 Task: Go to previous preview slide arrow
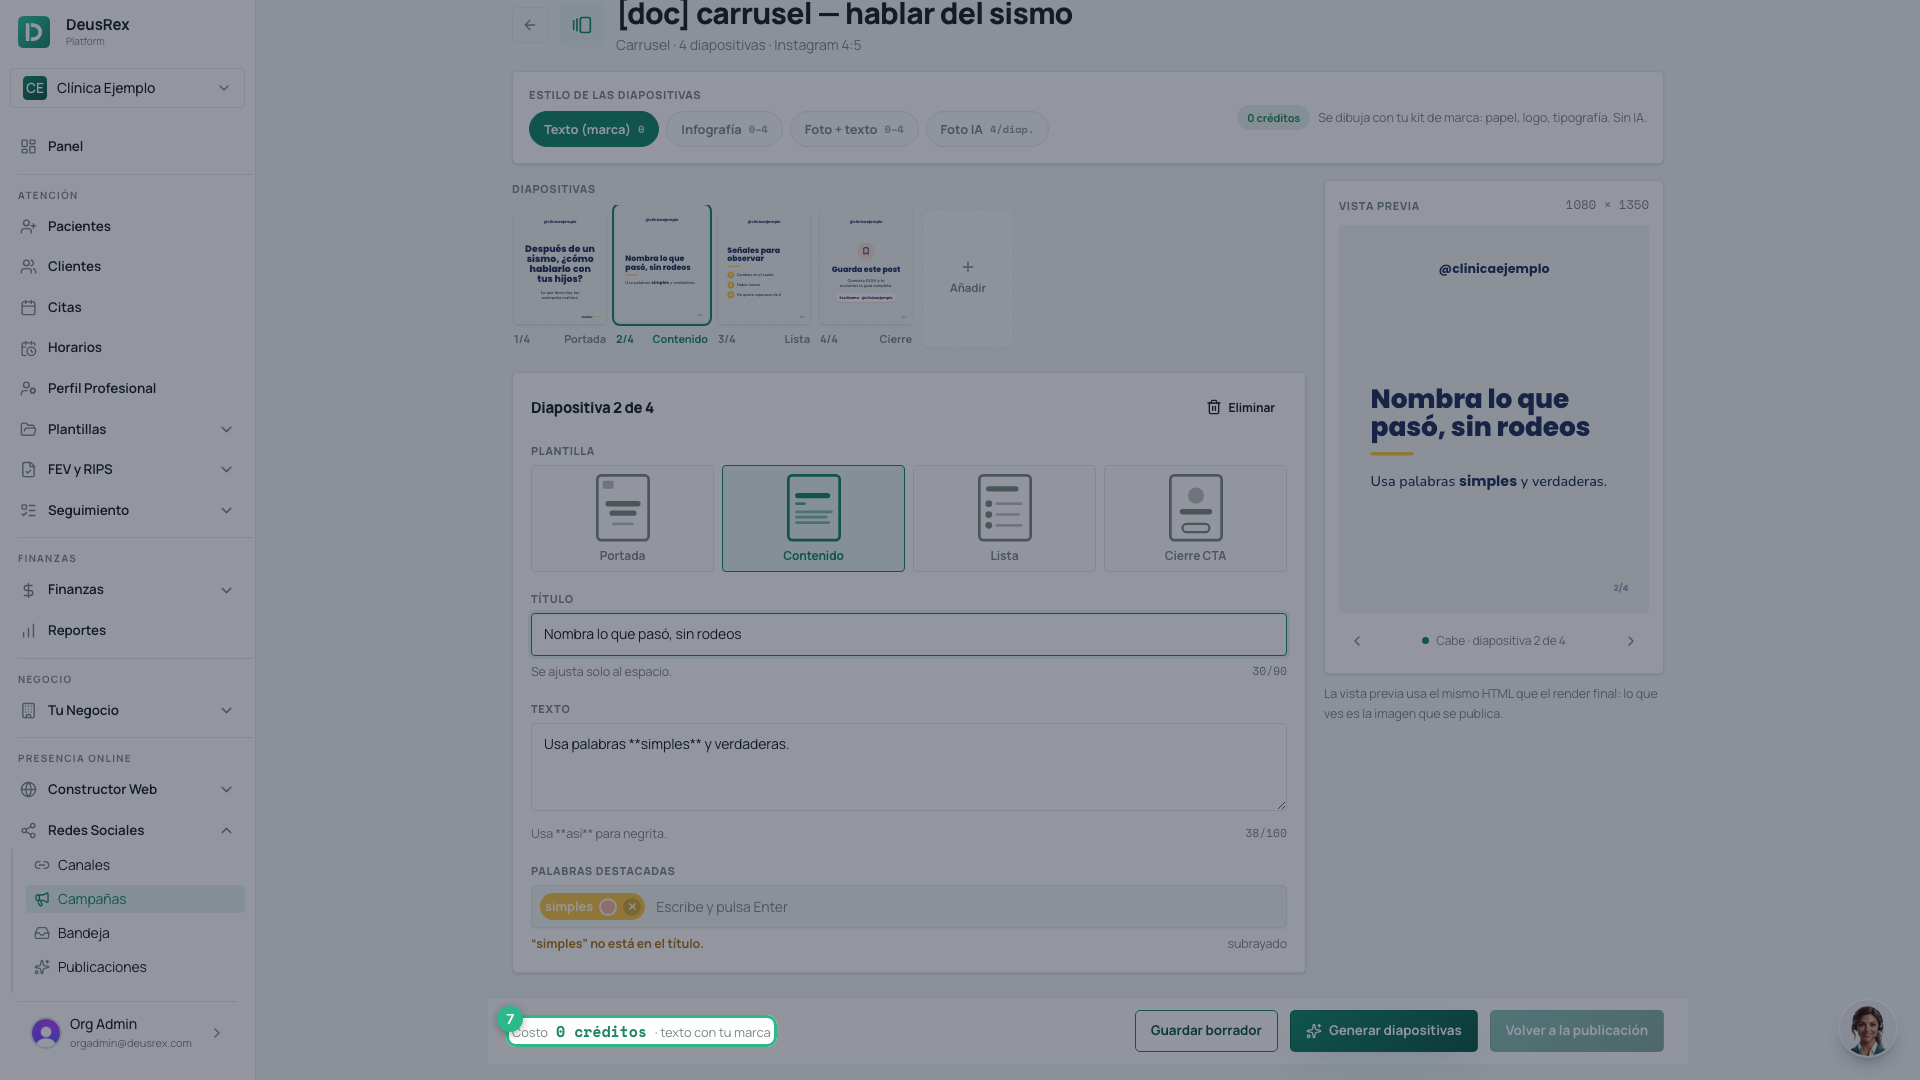pos(1357,641)
